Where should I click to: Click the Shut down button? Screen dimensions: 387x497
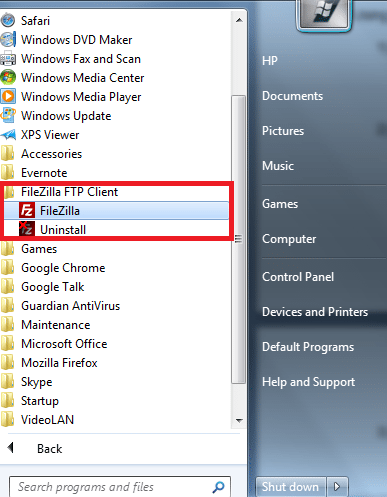pyautogui.click(x=290, y=487)
